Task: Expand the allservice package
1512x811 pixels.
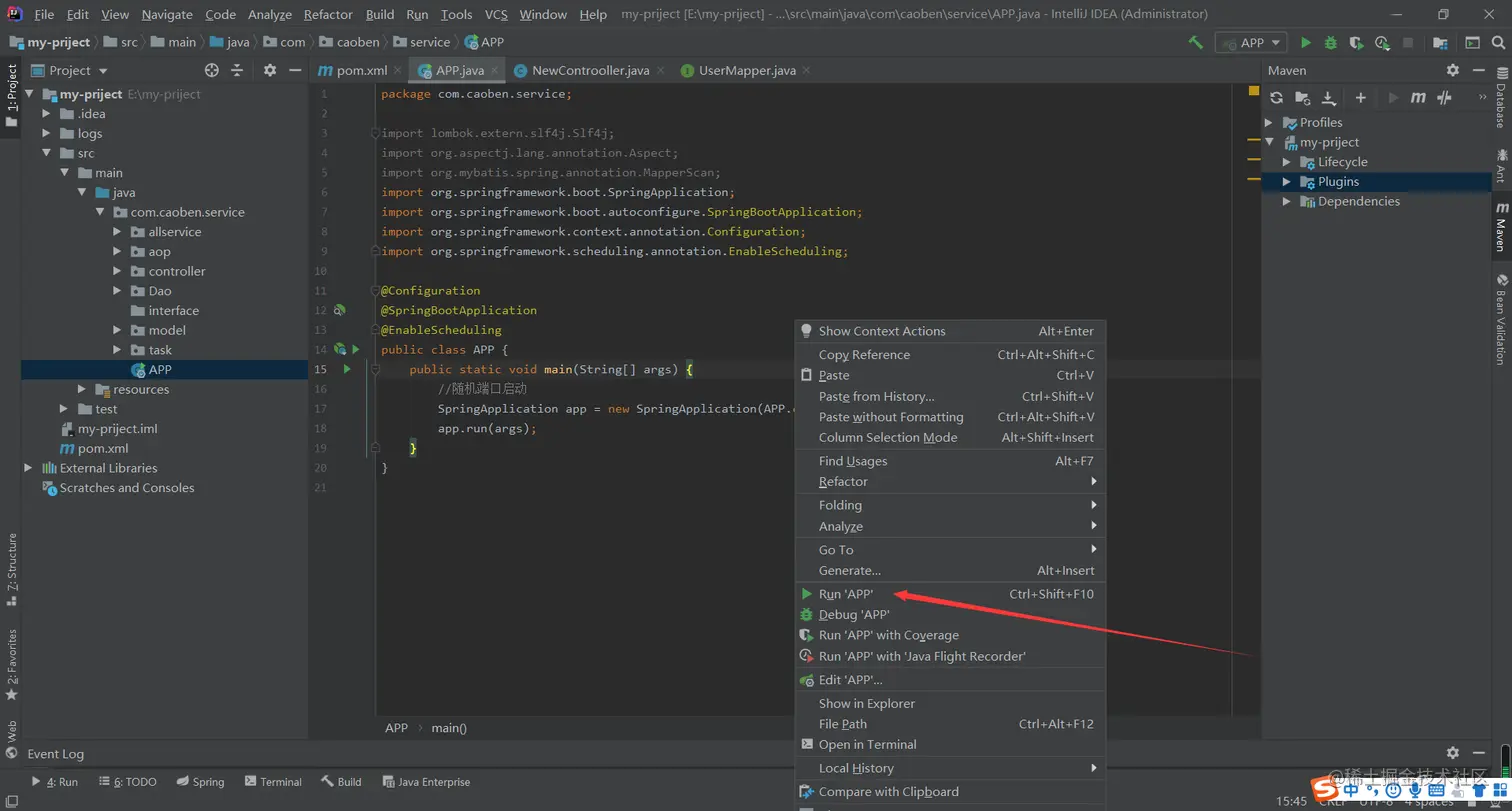Action: [x=118, y=231]
